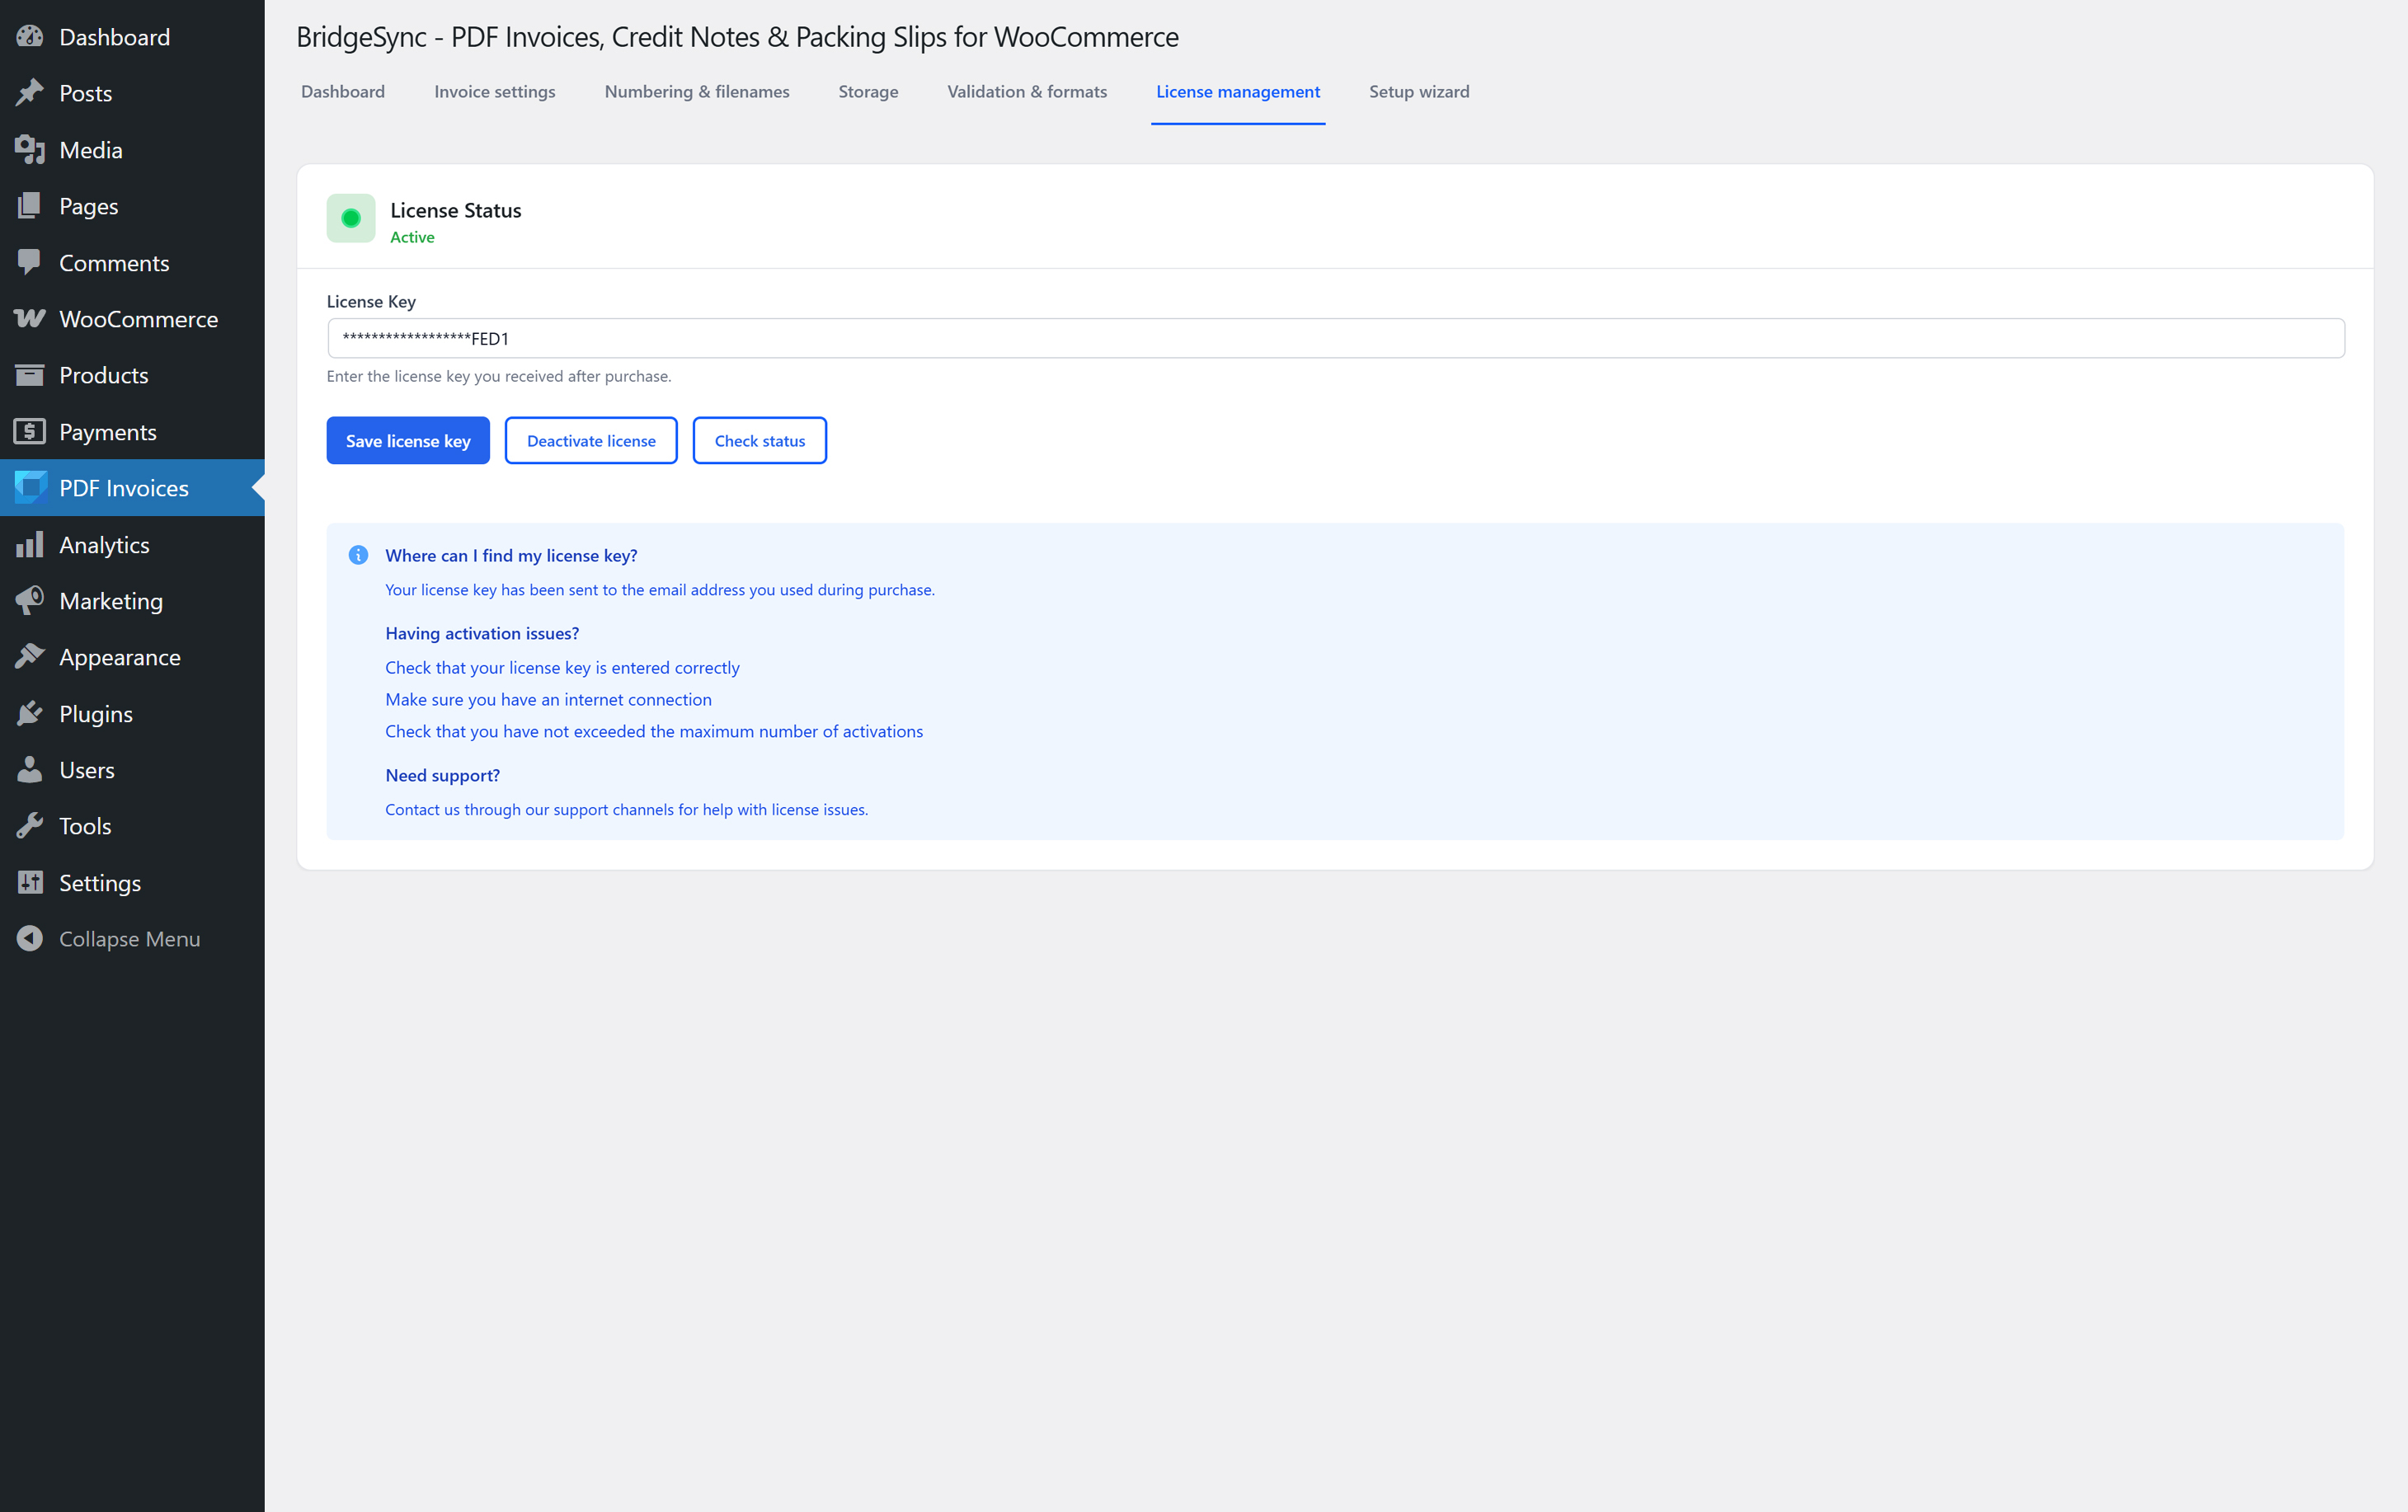Click the Appearance paintbrush icon
The image size is (2408, 1512).
point(30,657)
